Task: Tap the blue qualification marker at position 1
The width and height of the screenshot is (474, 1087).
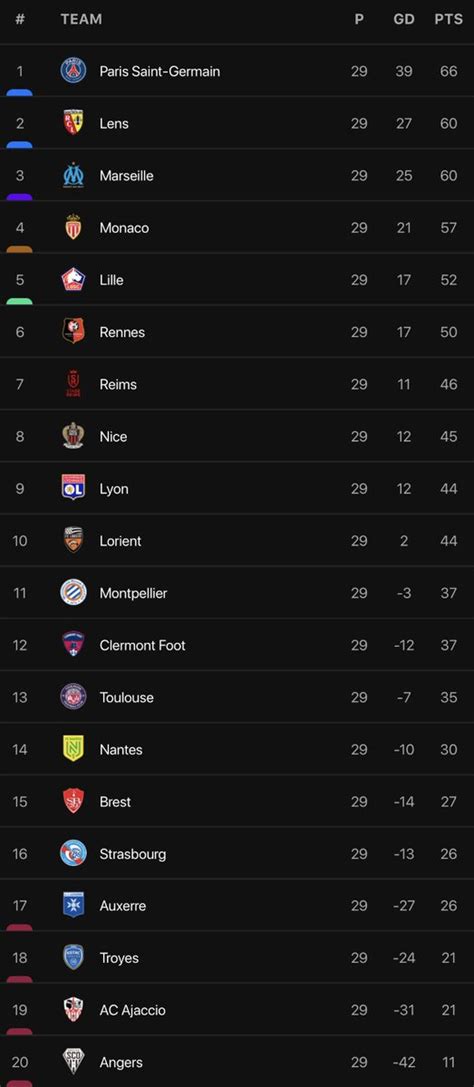Action: [x=19, y=92]
